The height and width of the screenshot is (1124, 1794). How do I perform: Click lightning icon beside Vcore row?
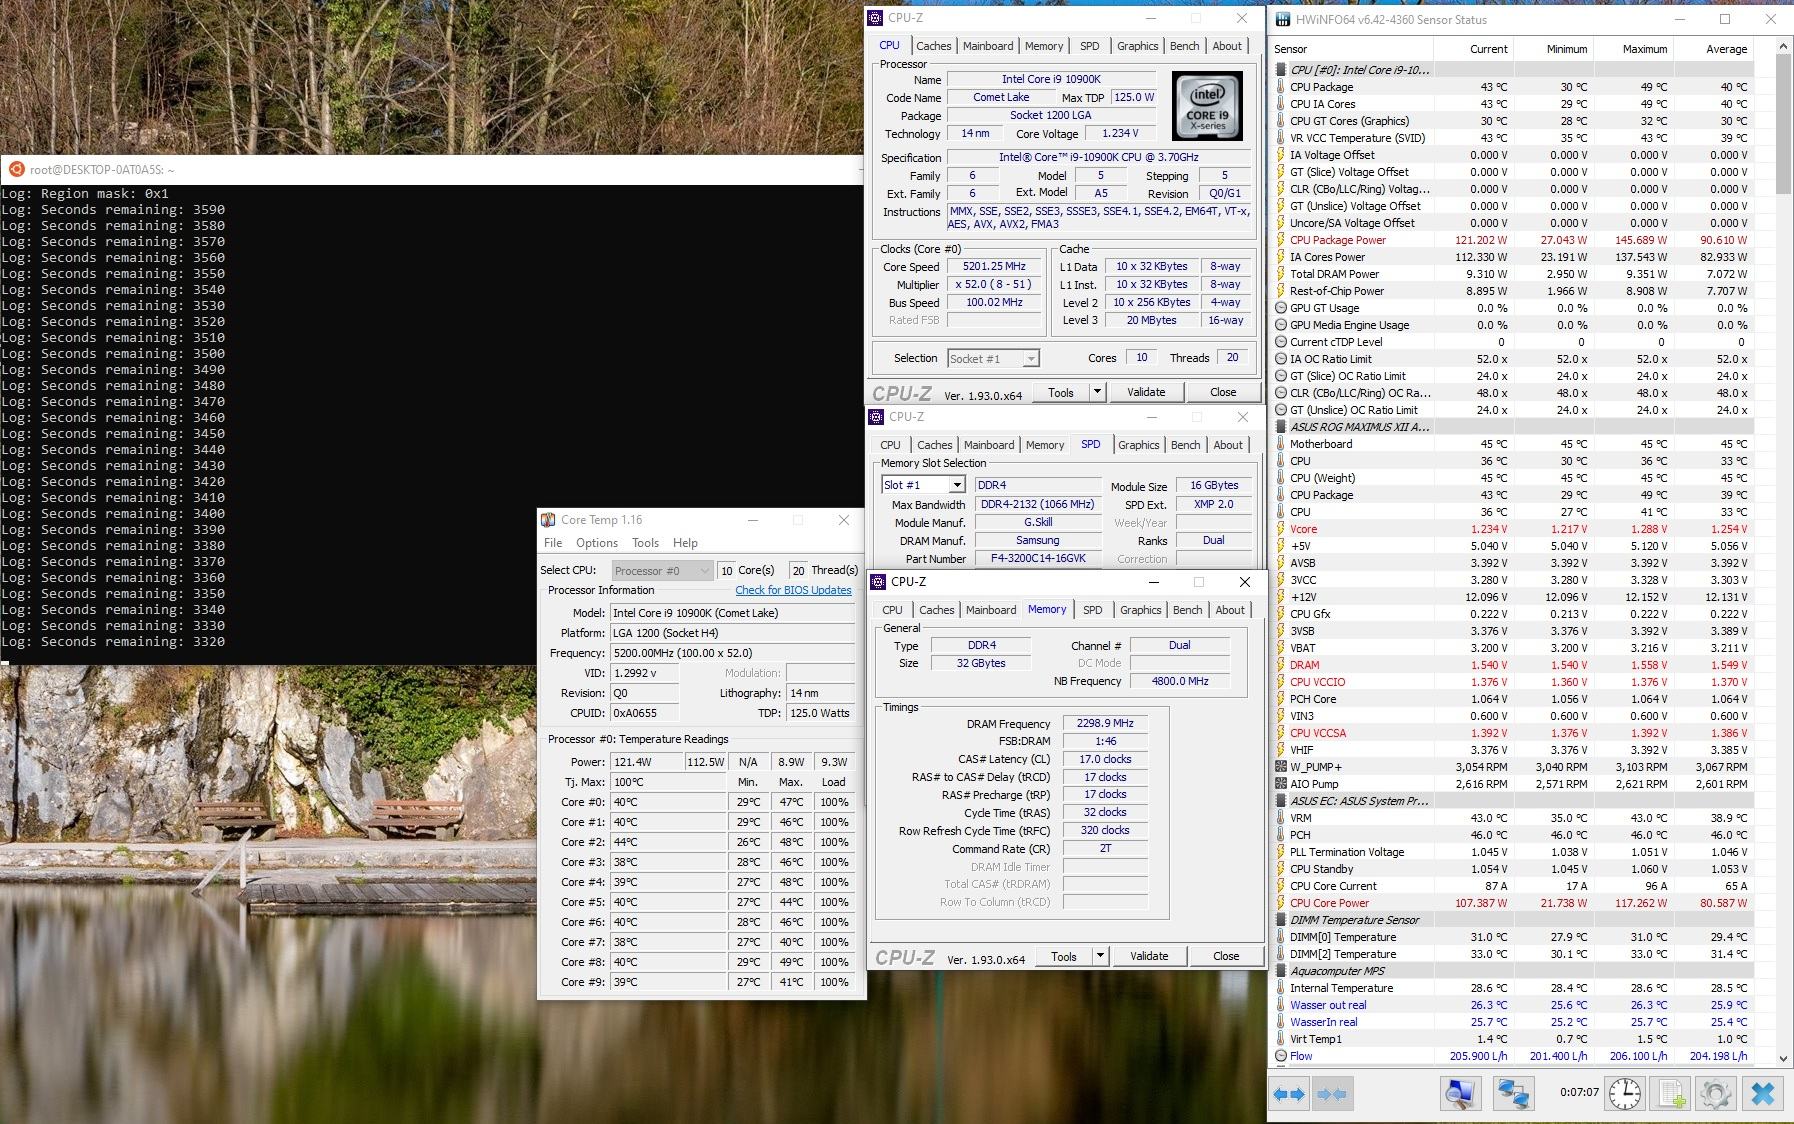pyautogui.click(x=1281, y=529)
